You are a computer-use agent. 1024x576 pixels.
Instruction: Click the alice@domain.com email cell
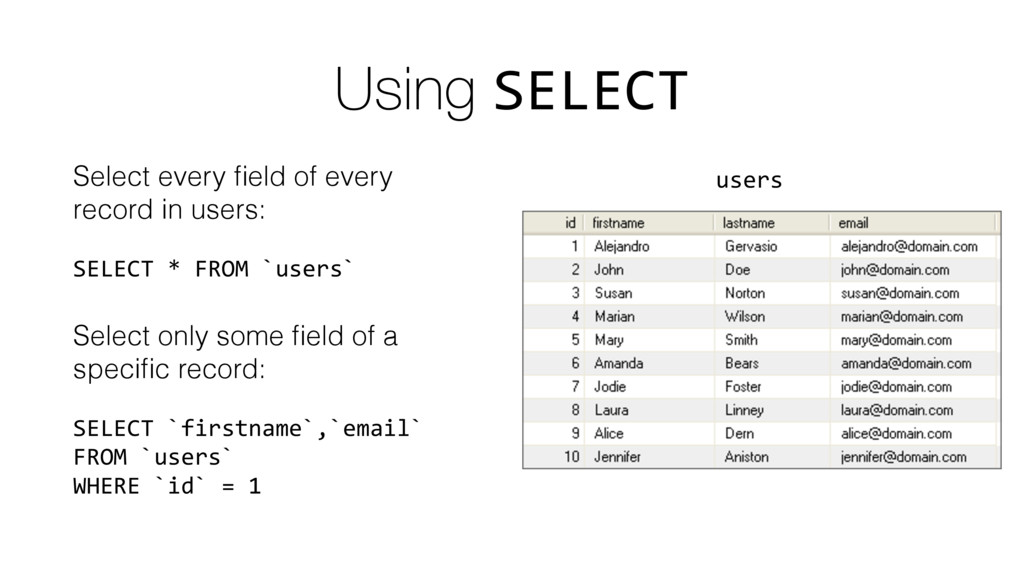(x=913, y=434)
